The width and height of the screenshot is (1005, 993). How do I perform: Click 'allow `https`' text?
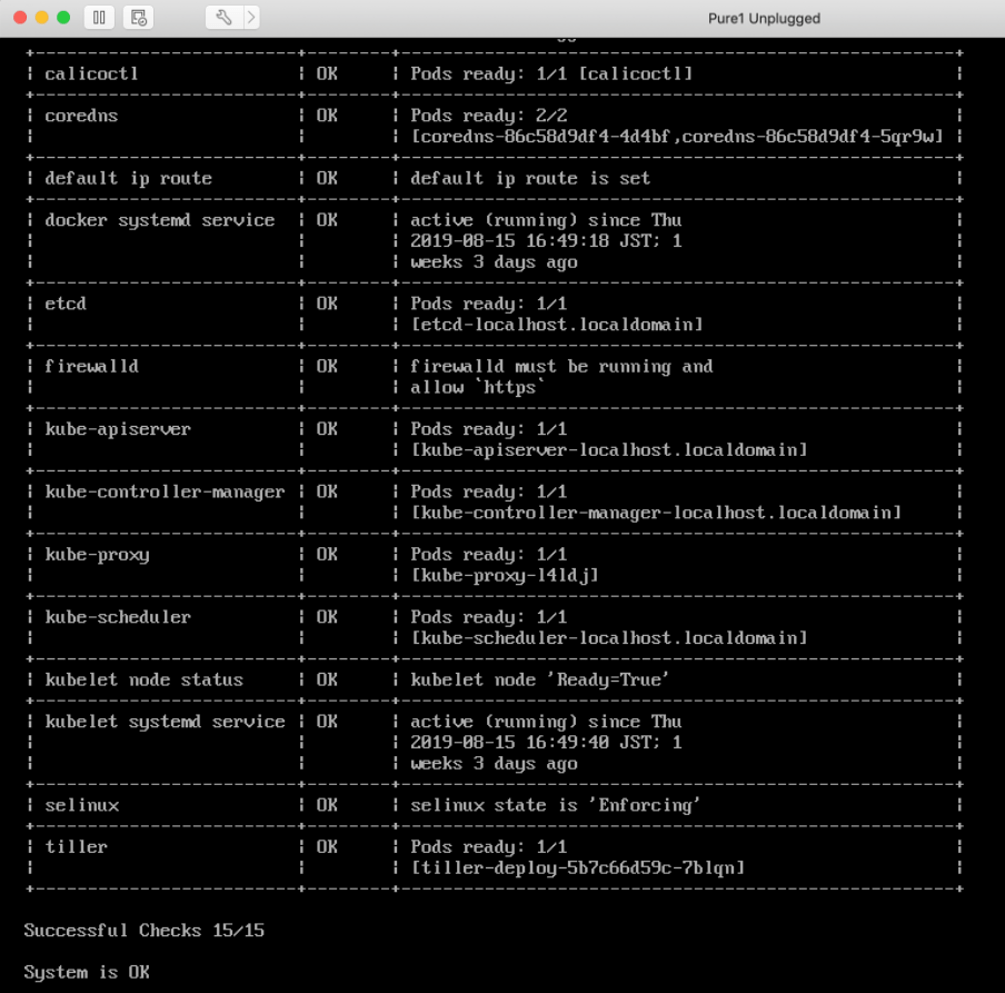(478, 387)
